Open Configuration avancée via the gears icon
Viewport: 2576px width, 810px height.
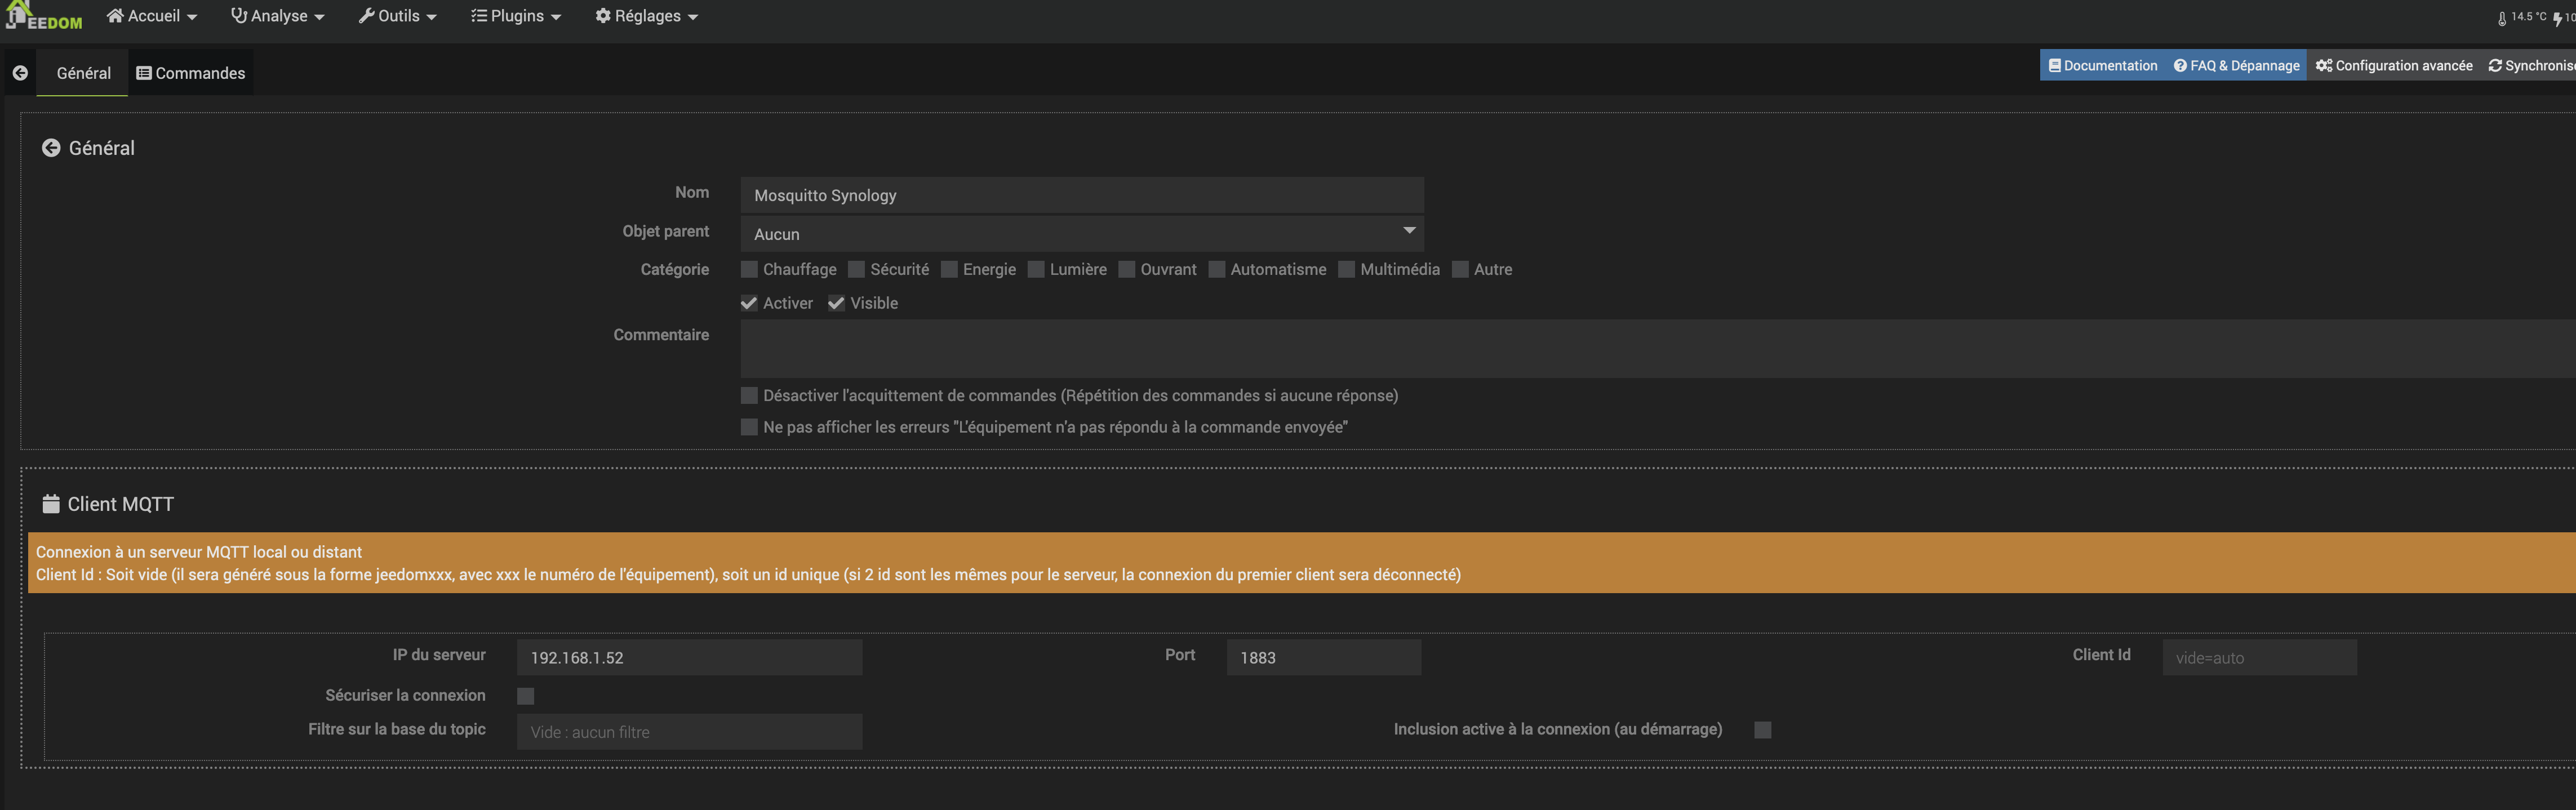pos(2324,66)
